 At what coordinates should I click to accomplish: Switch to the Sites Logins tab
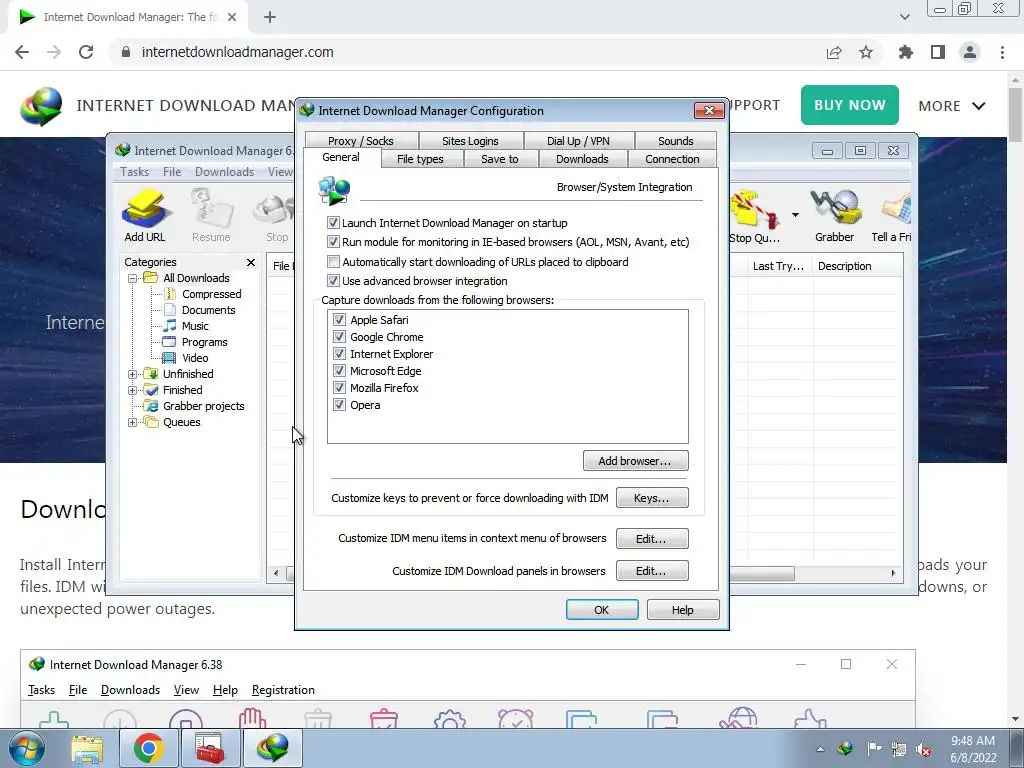470,141
